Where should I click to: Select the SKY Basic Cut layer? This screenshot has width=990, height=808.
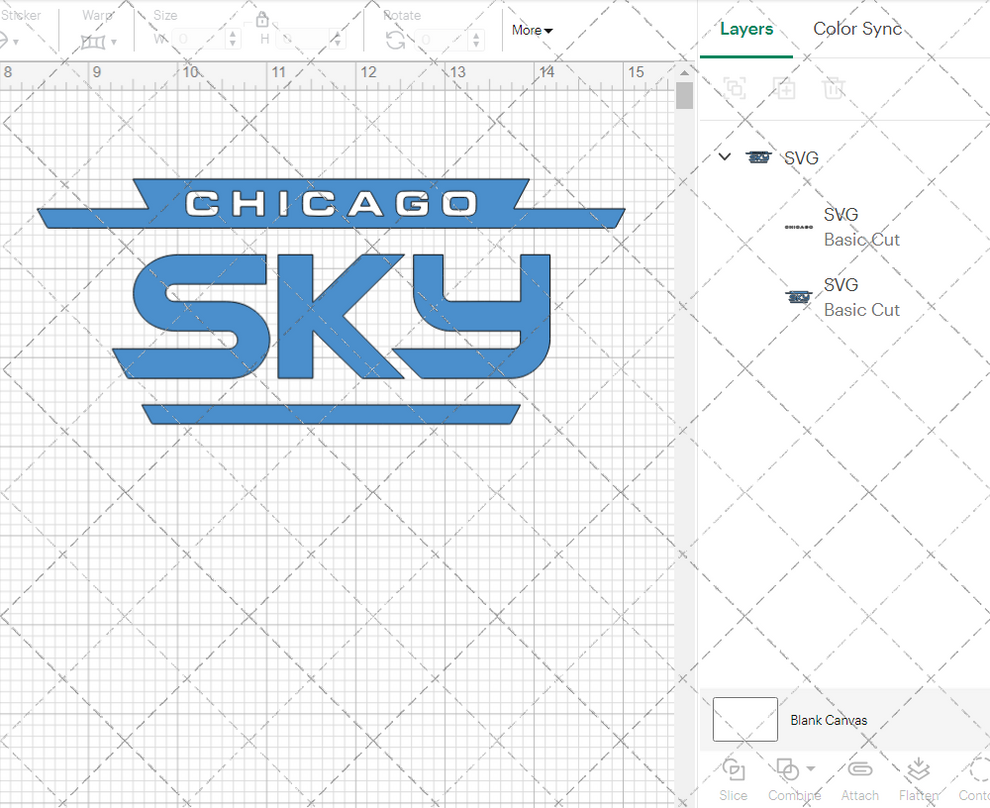point(862,297)
